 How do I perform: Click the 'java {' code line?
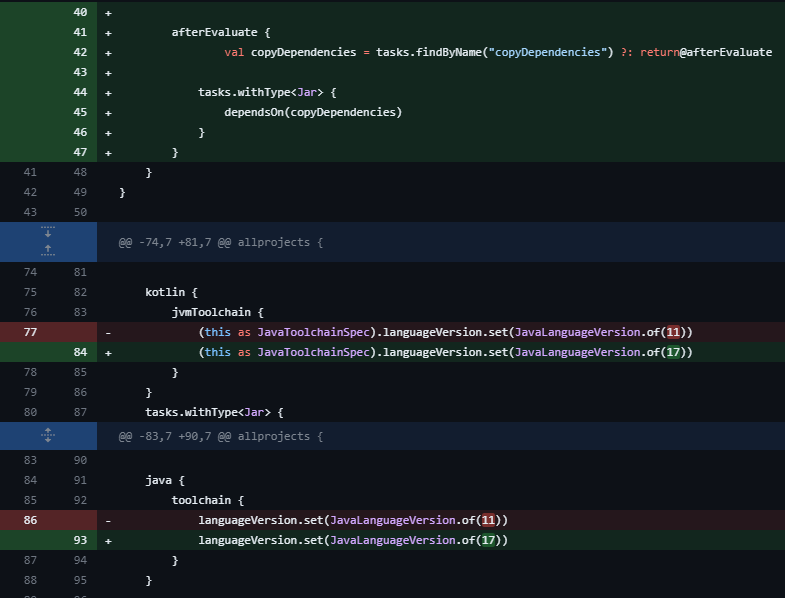[x=165, y=480]
